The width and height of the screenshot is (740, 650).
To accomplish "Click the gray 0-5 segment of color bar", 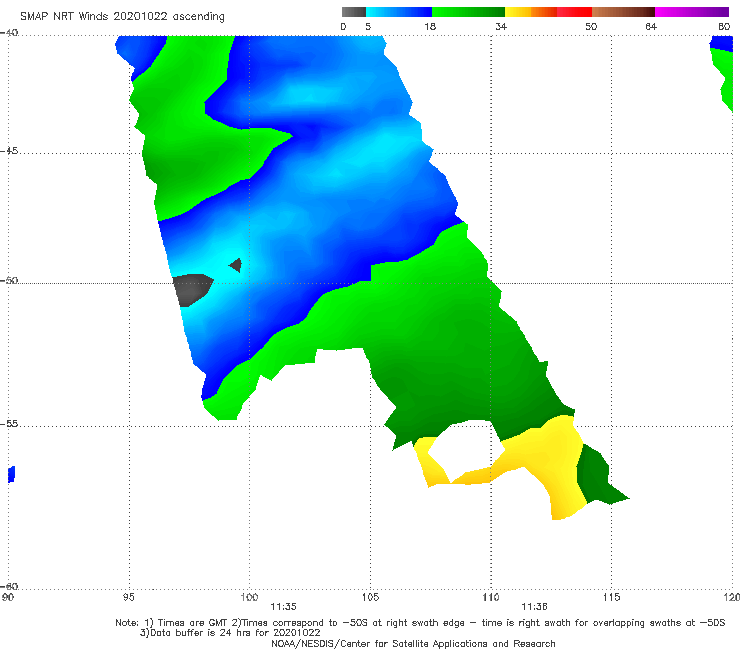I will click(354, 12).
